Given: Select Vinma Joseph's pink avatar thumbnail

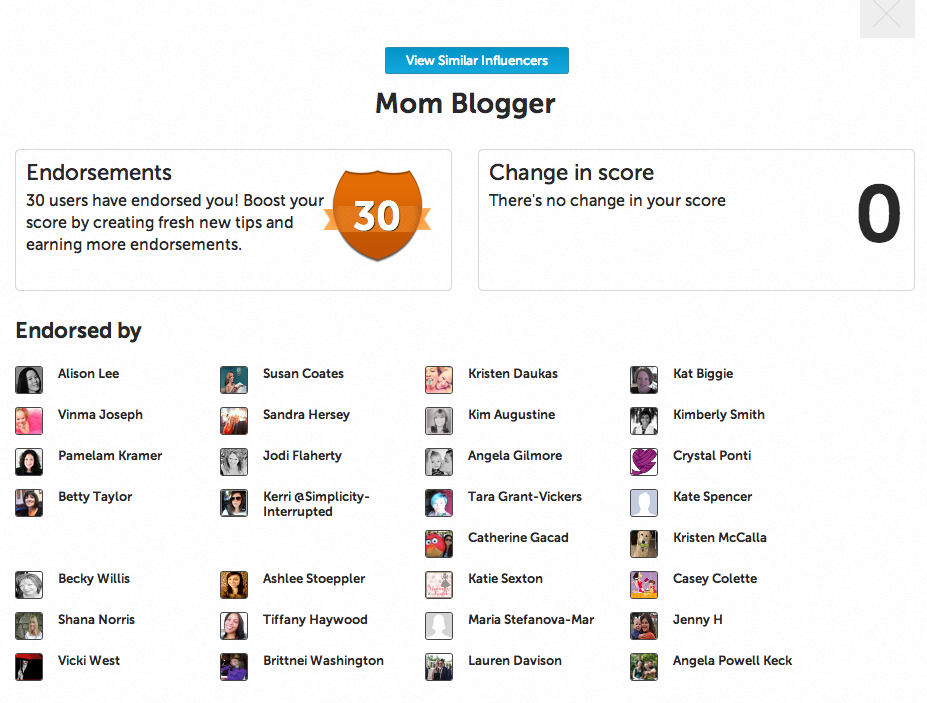Looking at the screenshot, I should [29, 421].
